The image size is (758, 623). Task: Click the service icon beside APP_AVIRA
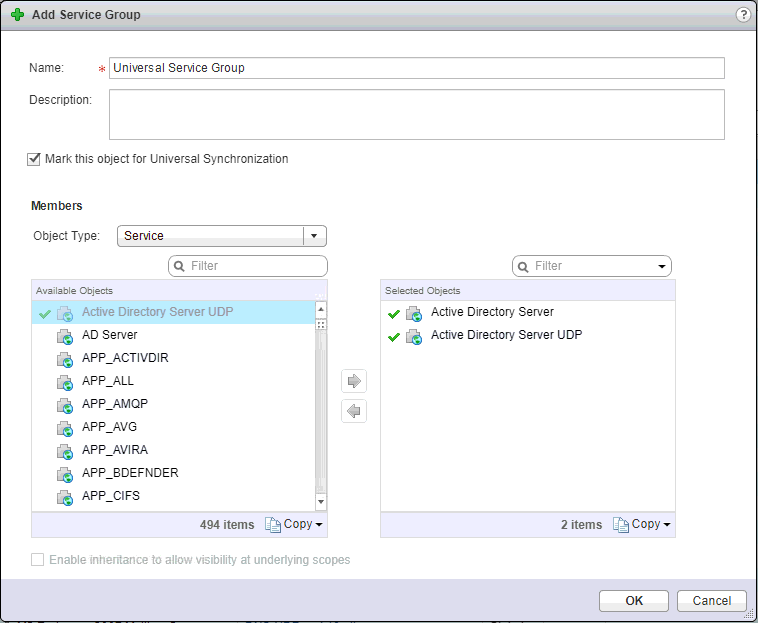click(65, 451)
